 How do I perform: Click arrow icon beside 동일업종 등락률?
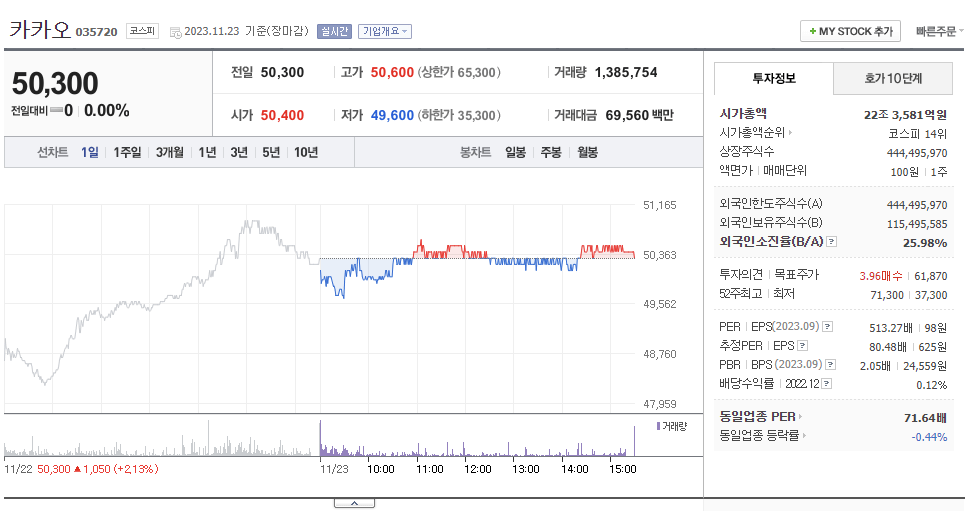click(x=804, y=436)
